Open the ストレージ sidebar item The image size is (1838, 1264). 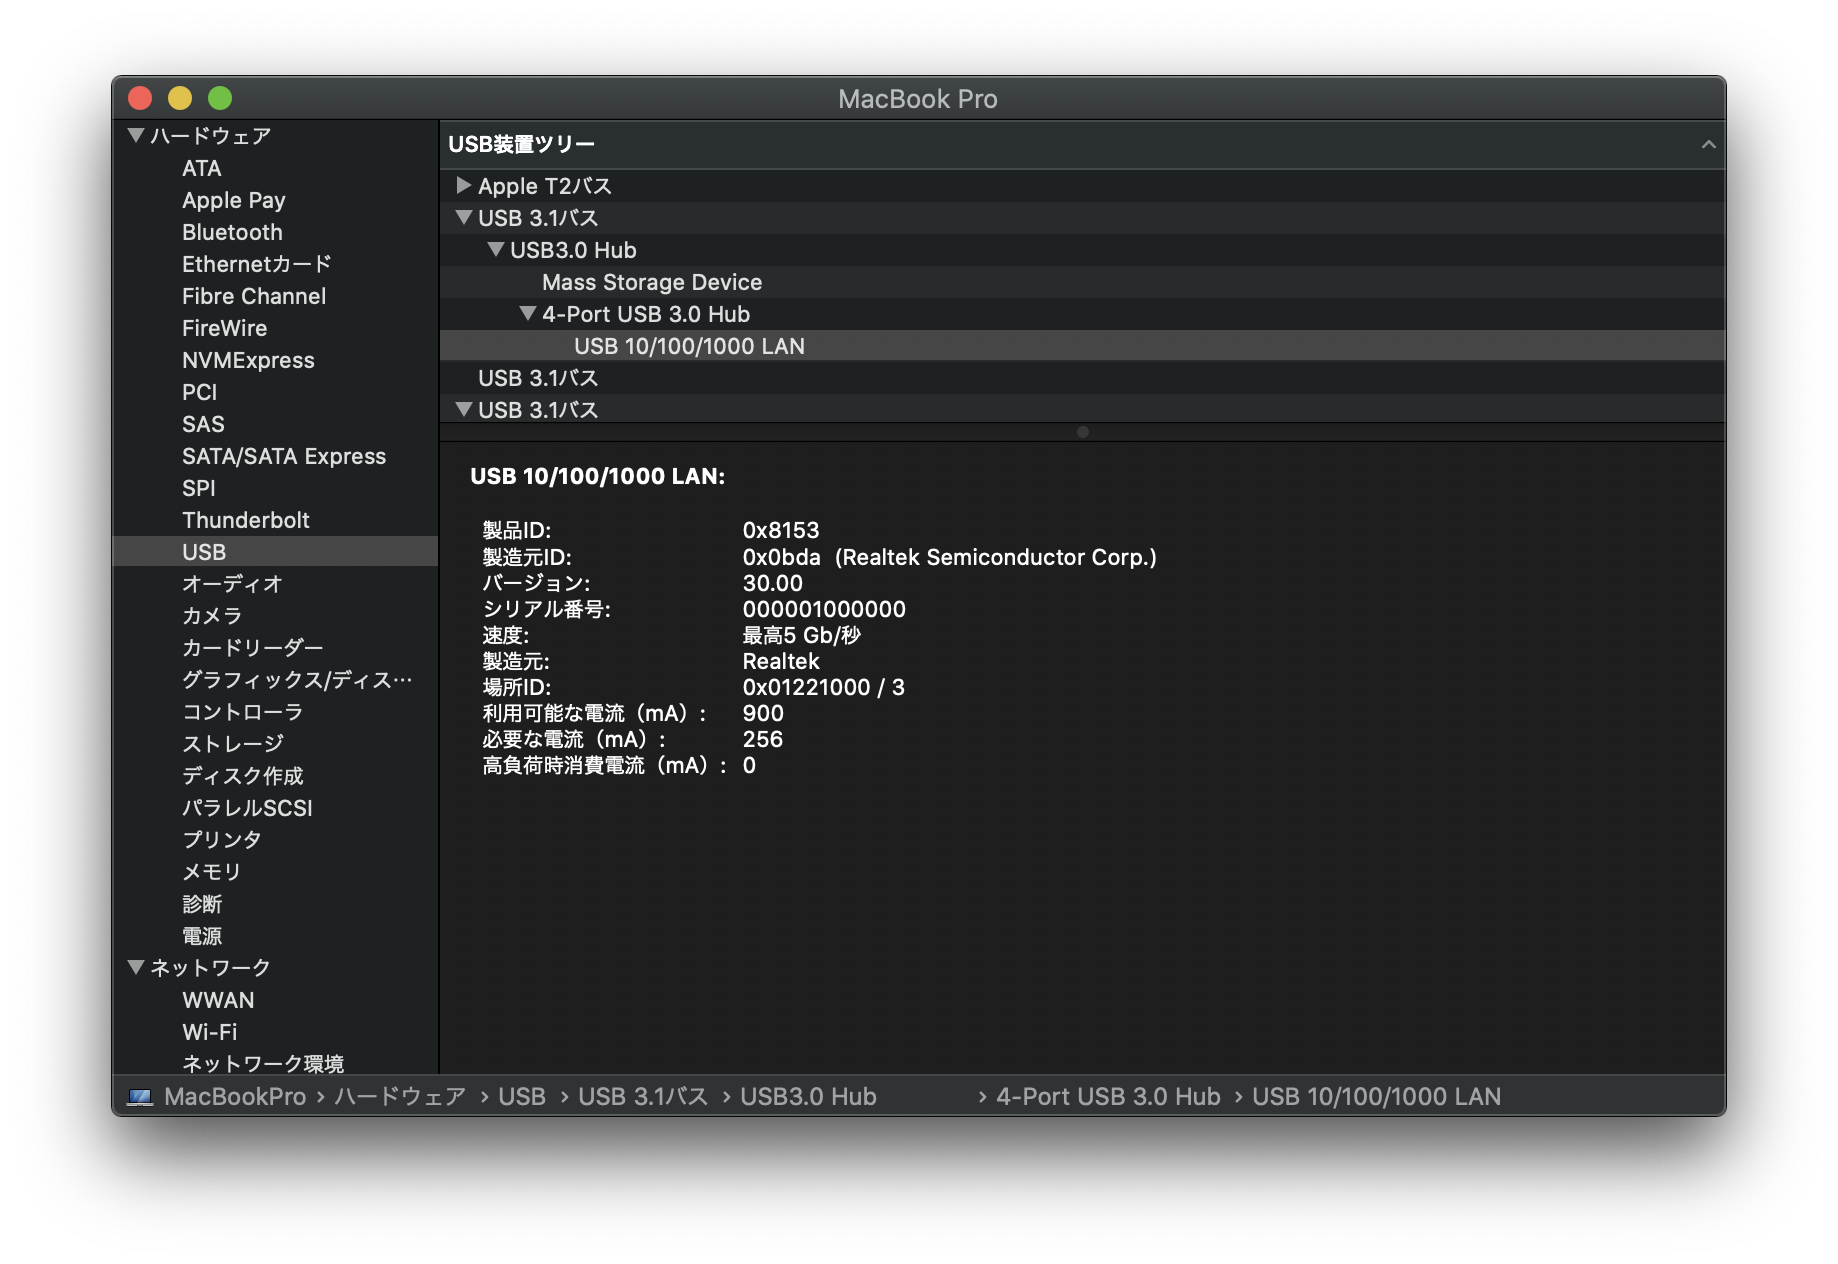coord(232,744)
